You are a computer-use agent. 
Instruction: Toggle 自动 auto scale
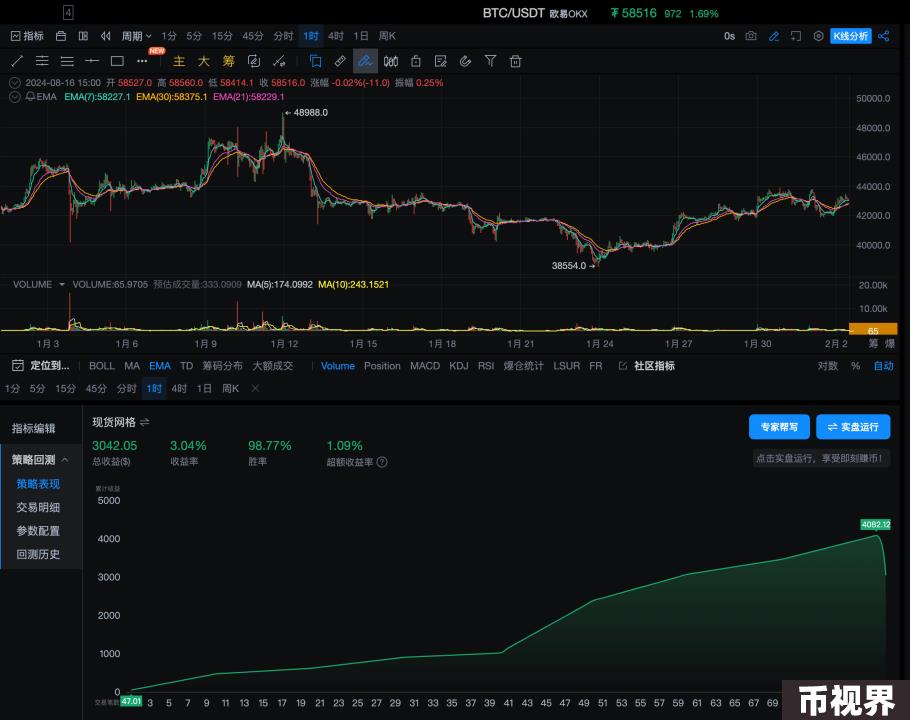(x=883, y=366)
